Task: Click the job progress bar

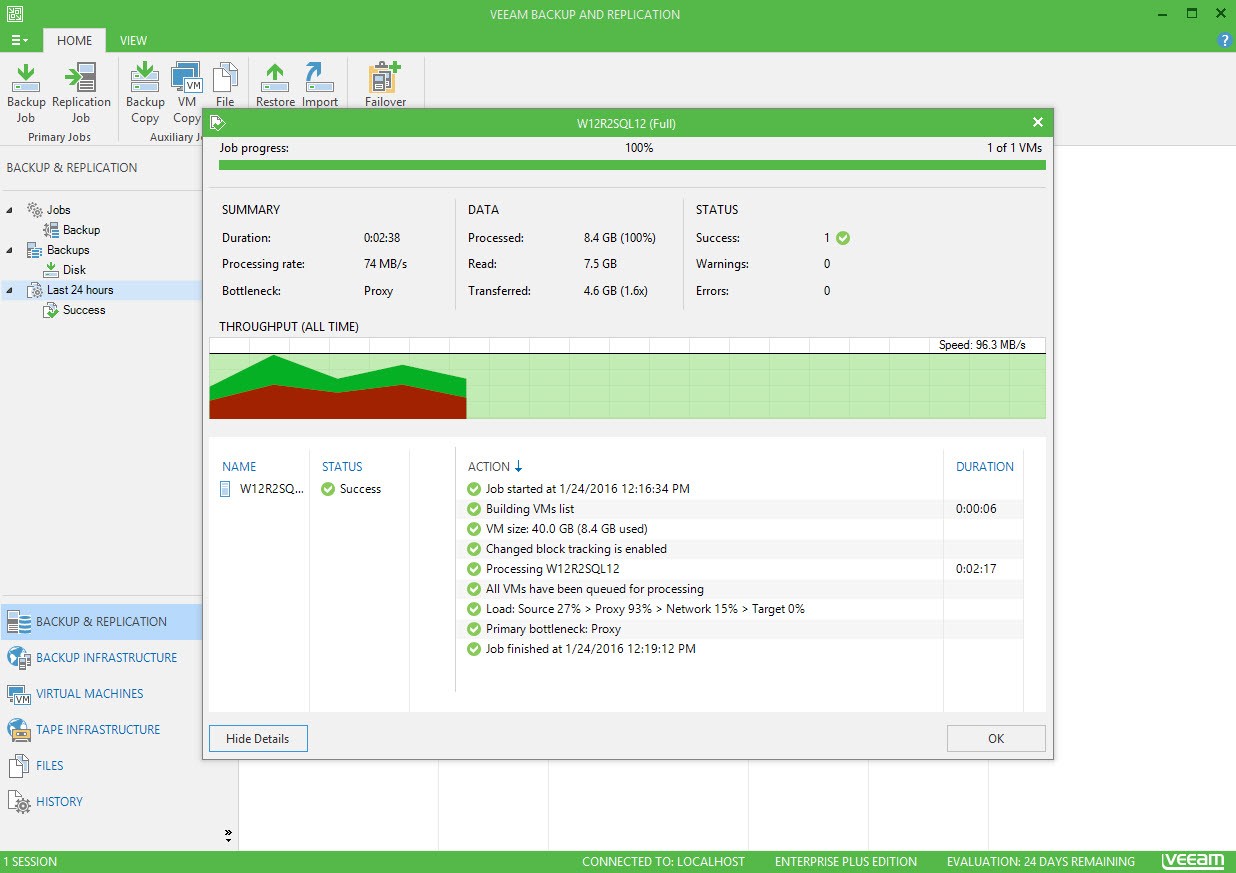Action: tap(632, 165)
